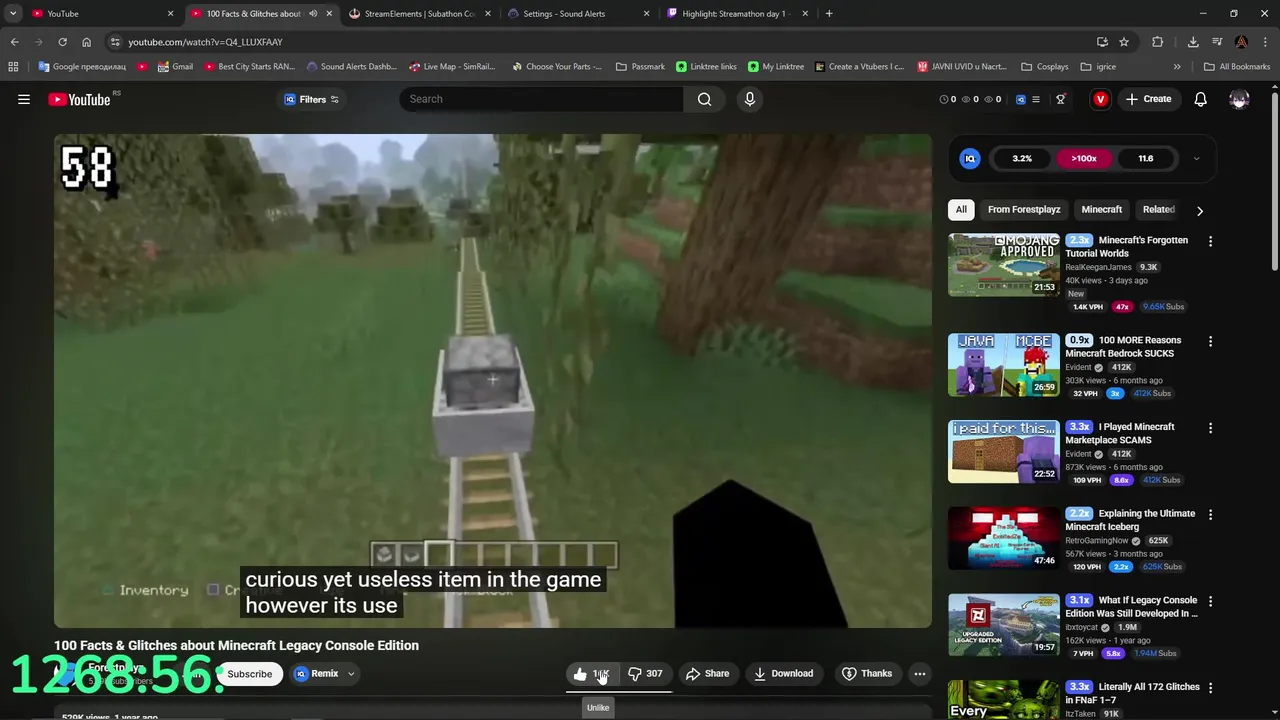The image size is (1280, 720).
Task: Show more chips with the right arrow
Action: tap(1200, 211)
